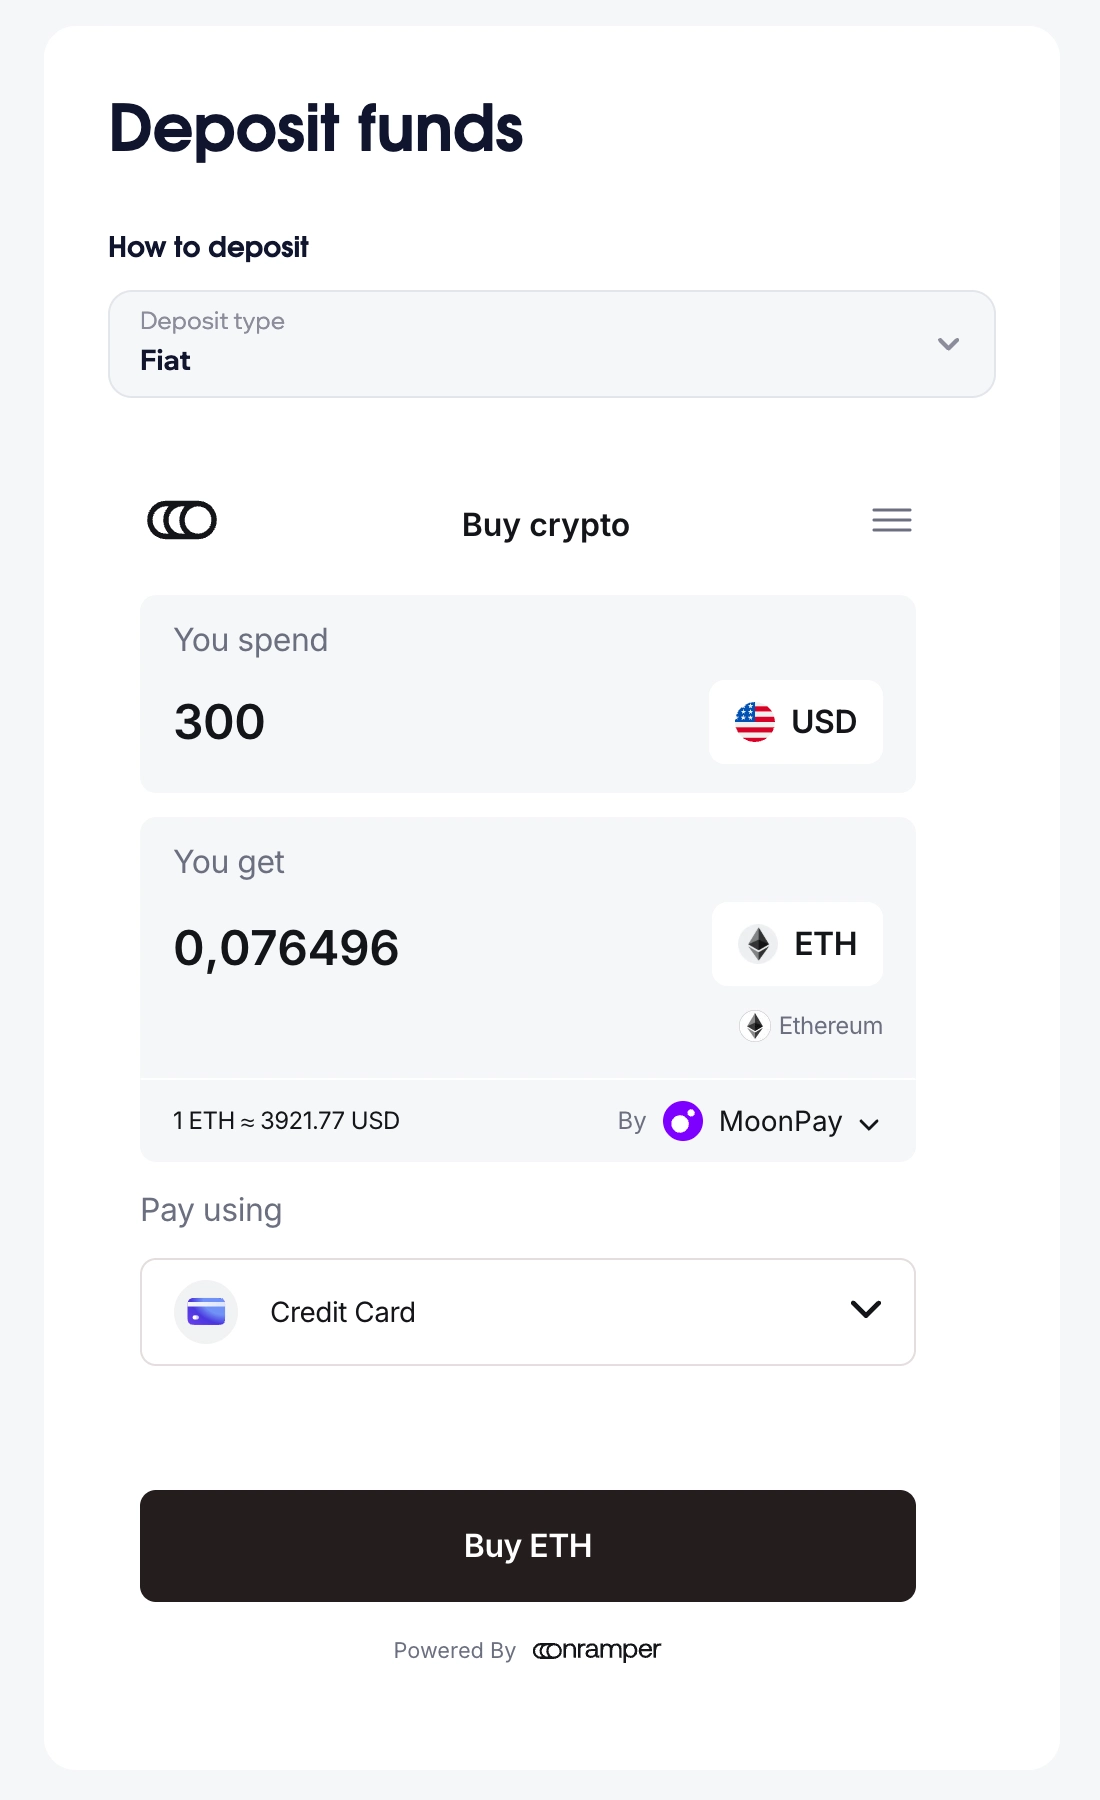The width and height of the screenshot is (1100, 1800).
Task: Click the Onramper logo icon
Action: 182,520
